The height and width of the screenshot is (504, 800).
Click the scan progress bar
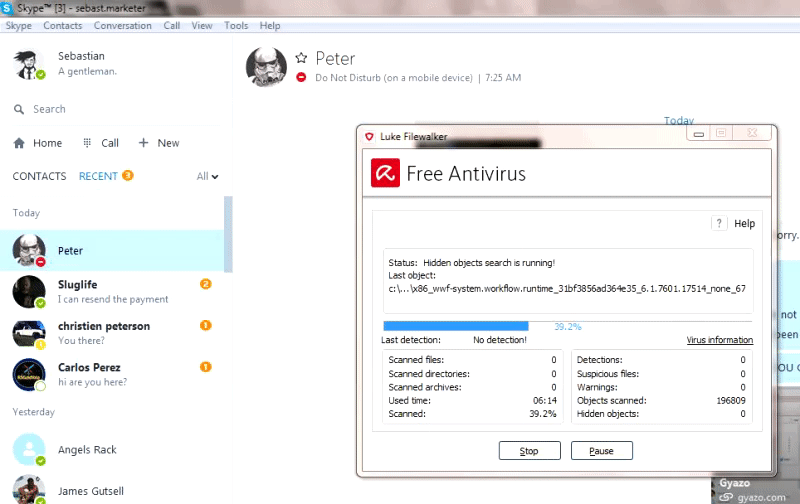coord(567,326)
